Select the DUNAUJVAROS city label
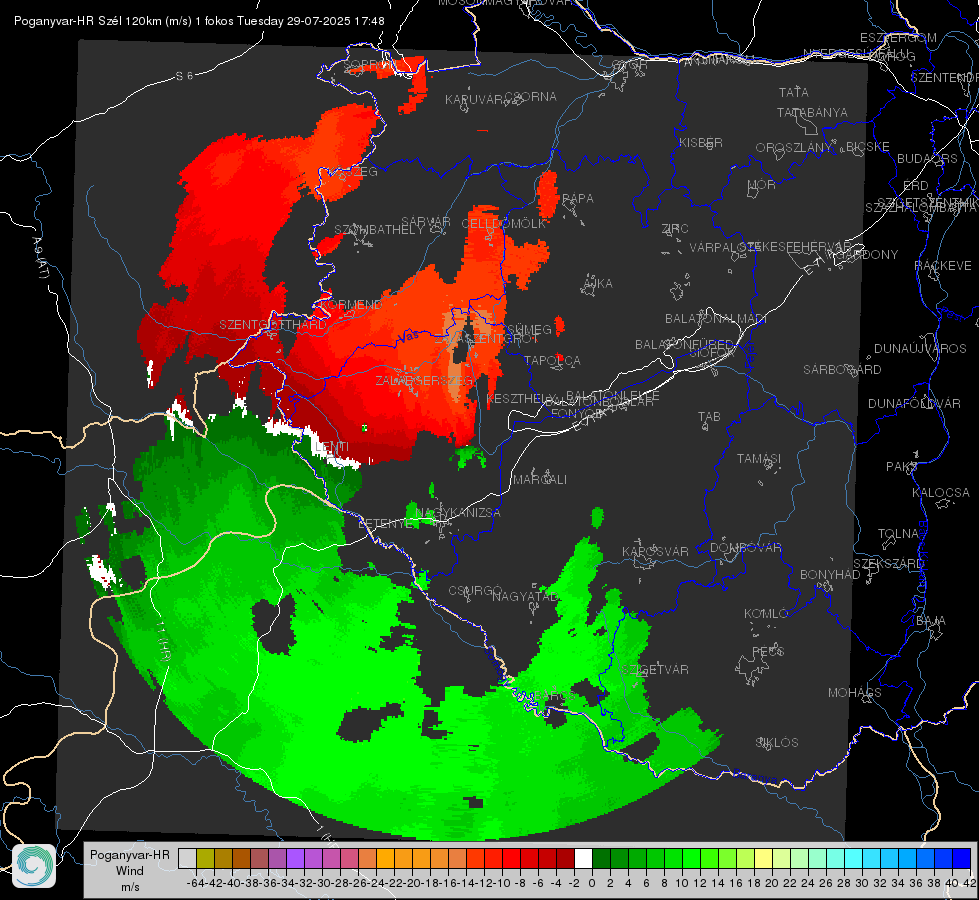This screenshot has width=979, height=900. [x=920, y=349]
